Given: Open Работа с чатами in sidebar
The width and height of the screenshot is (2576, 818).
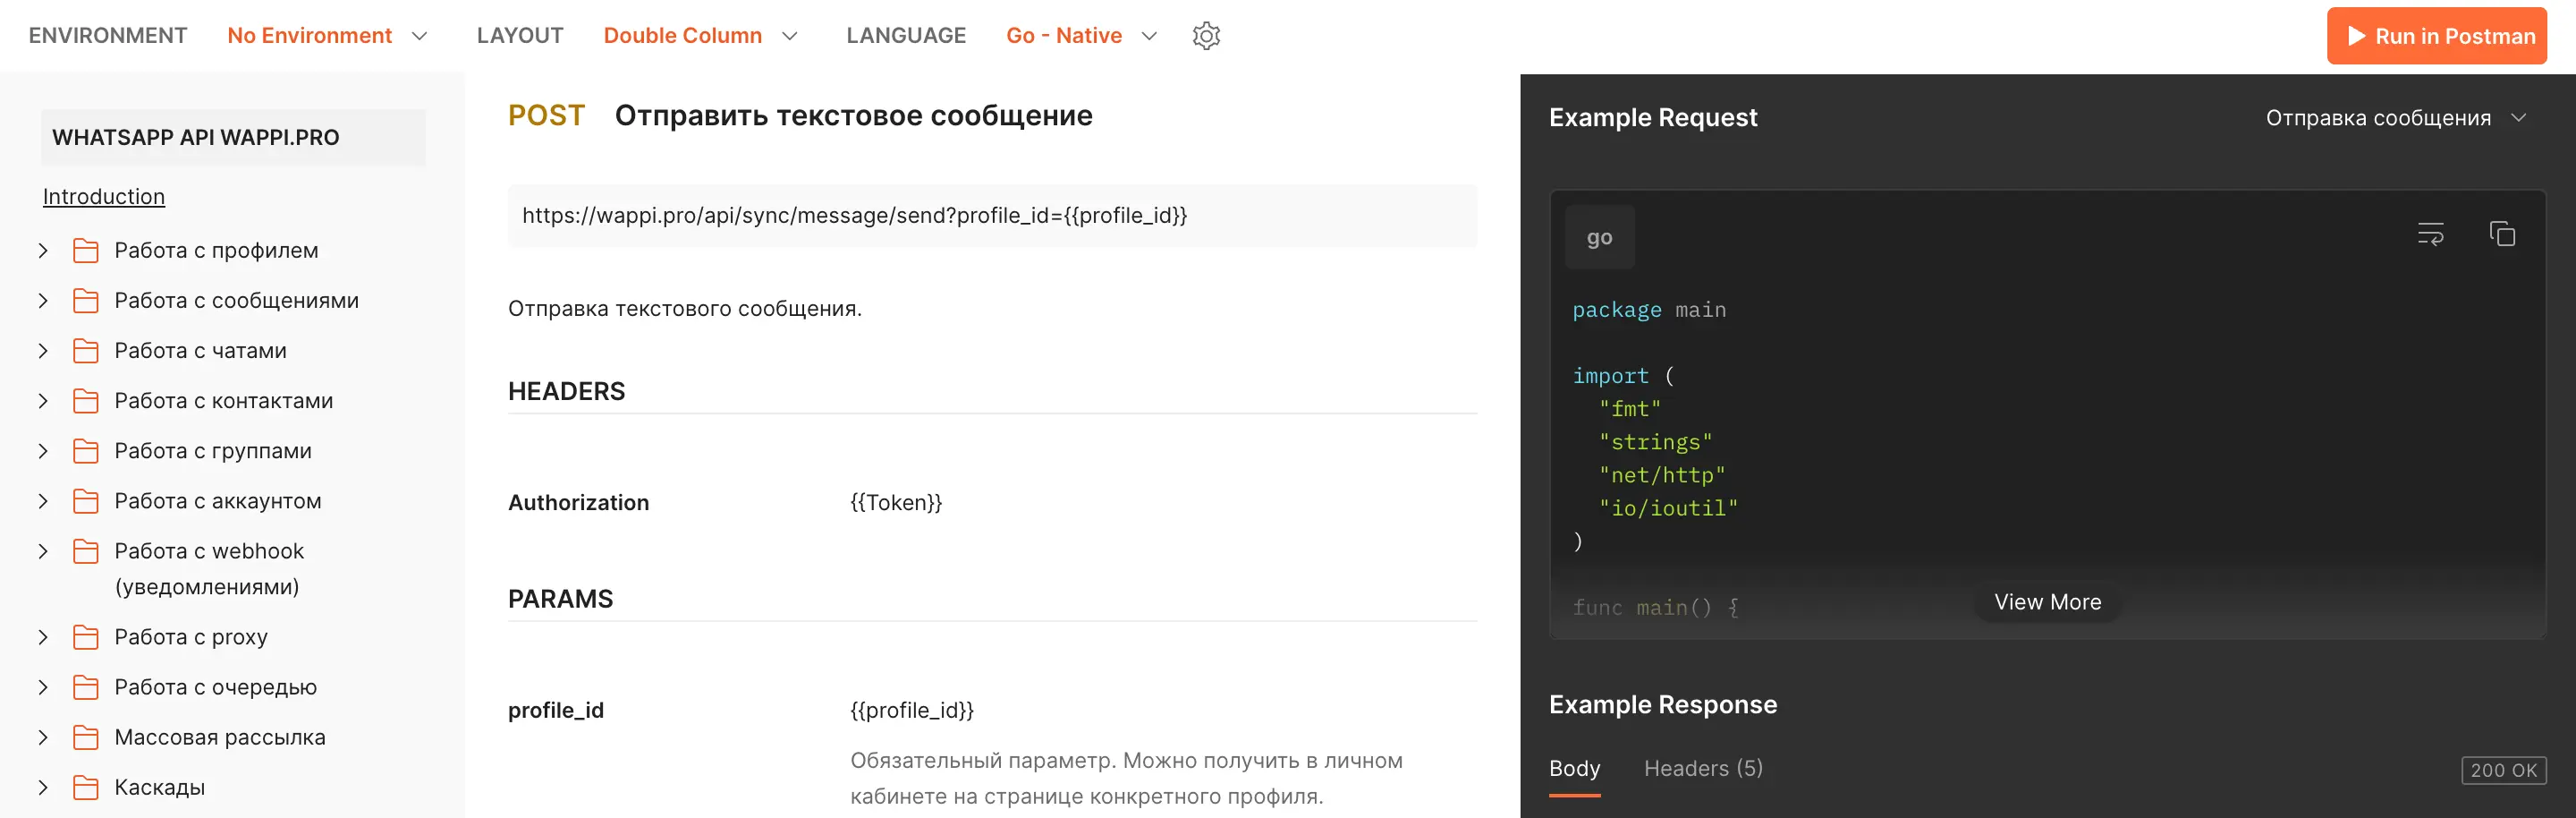Looking at the screenshot, I should pyautogui.click(x=200, y=350).
